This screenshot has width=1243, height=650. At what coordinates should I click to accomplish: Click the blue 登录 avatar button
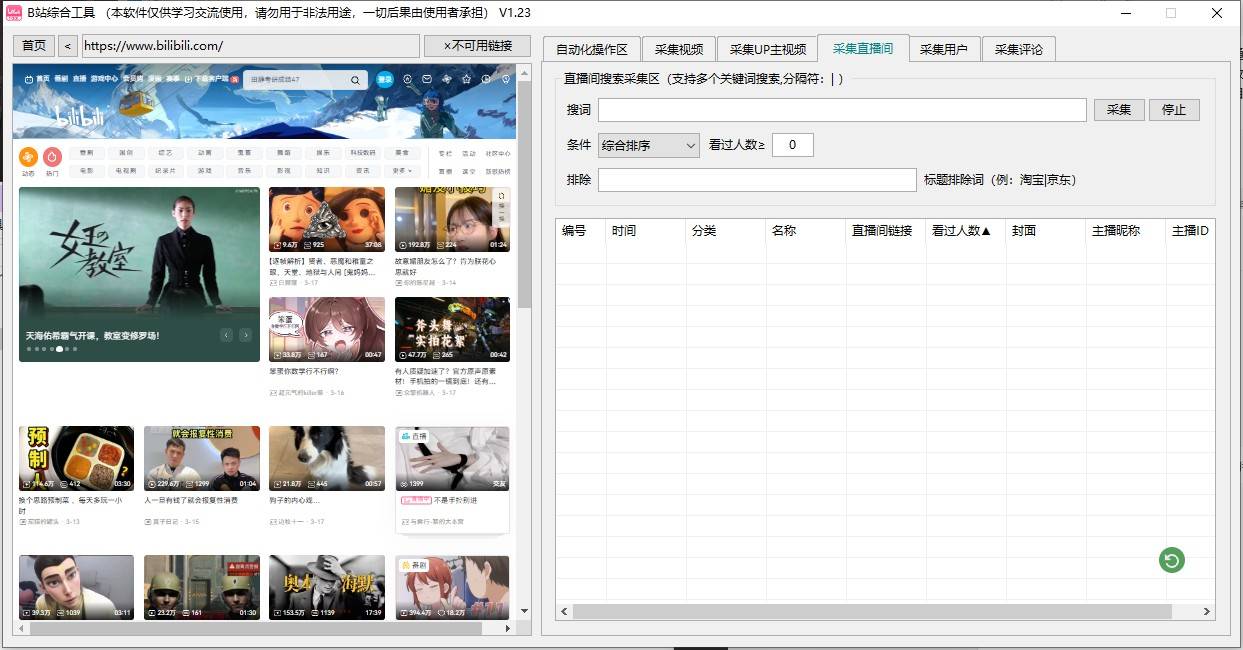point(385,79)
